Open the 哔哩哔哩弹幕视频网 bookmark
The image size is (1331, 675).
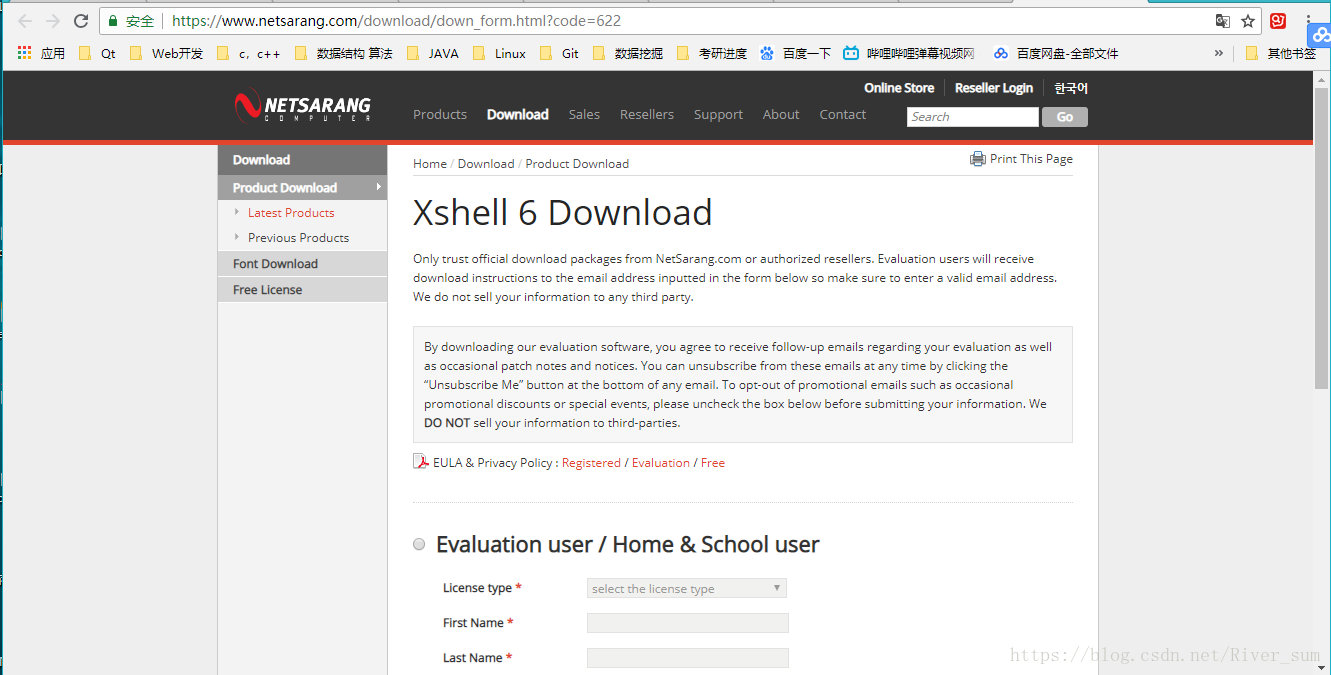tap(909, 53)
